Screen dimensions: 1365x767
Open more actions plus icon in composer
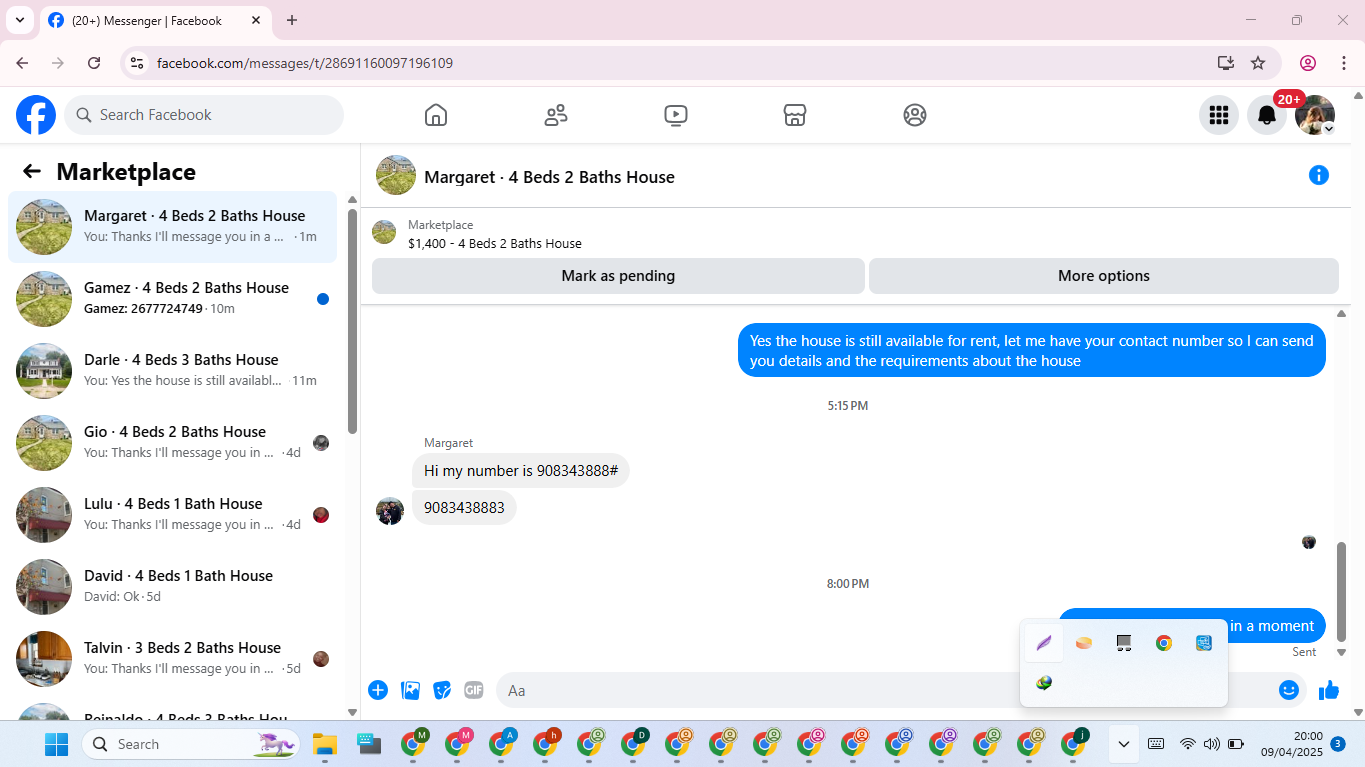click(378, 690)
